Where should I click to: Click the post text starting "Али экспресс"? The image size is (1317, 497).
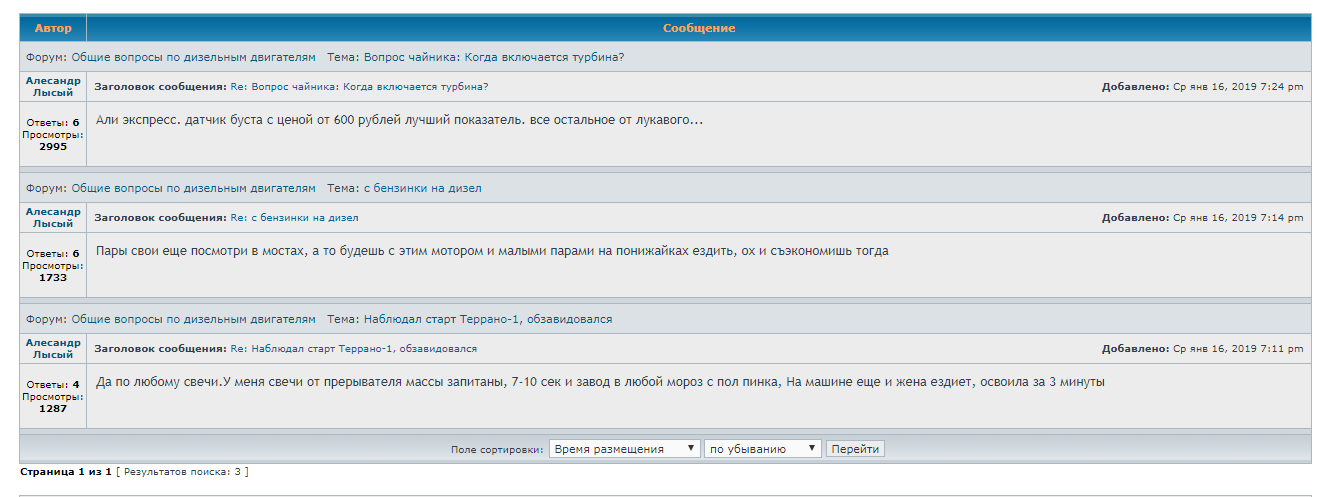pyautogui.click(x=399, y=120)
